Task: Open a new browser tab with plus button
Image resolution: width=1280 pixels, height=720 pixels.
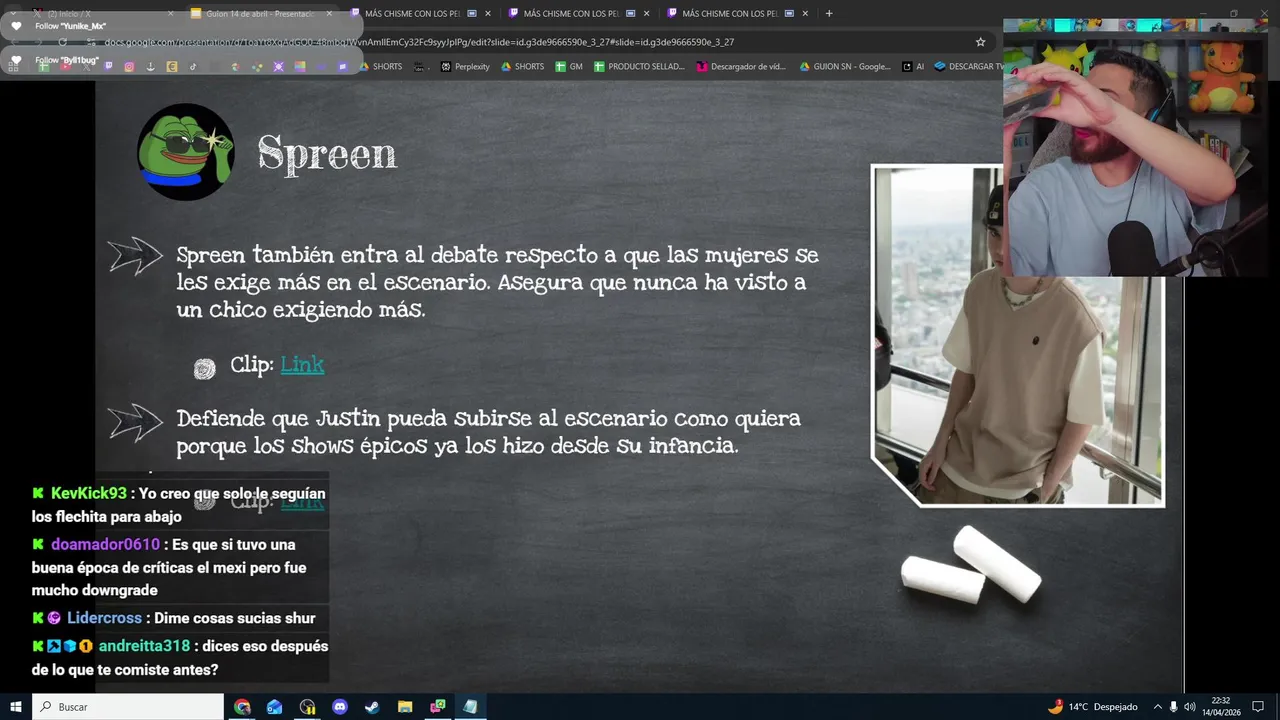Action: click(x=829, y=13)
